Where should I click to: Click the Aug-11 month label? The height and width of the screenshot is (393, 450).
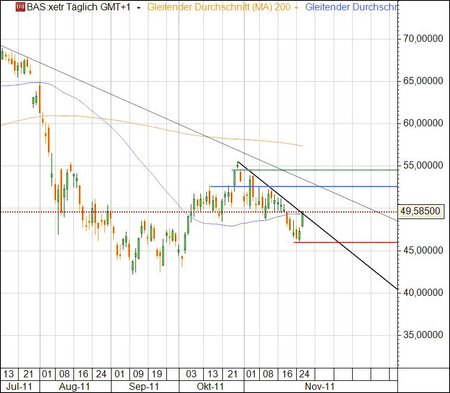(x=74, y=387)
